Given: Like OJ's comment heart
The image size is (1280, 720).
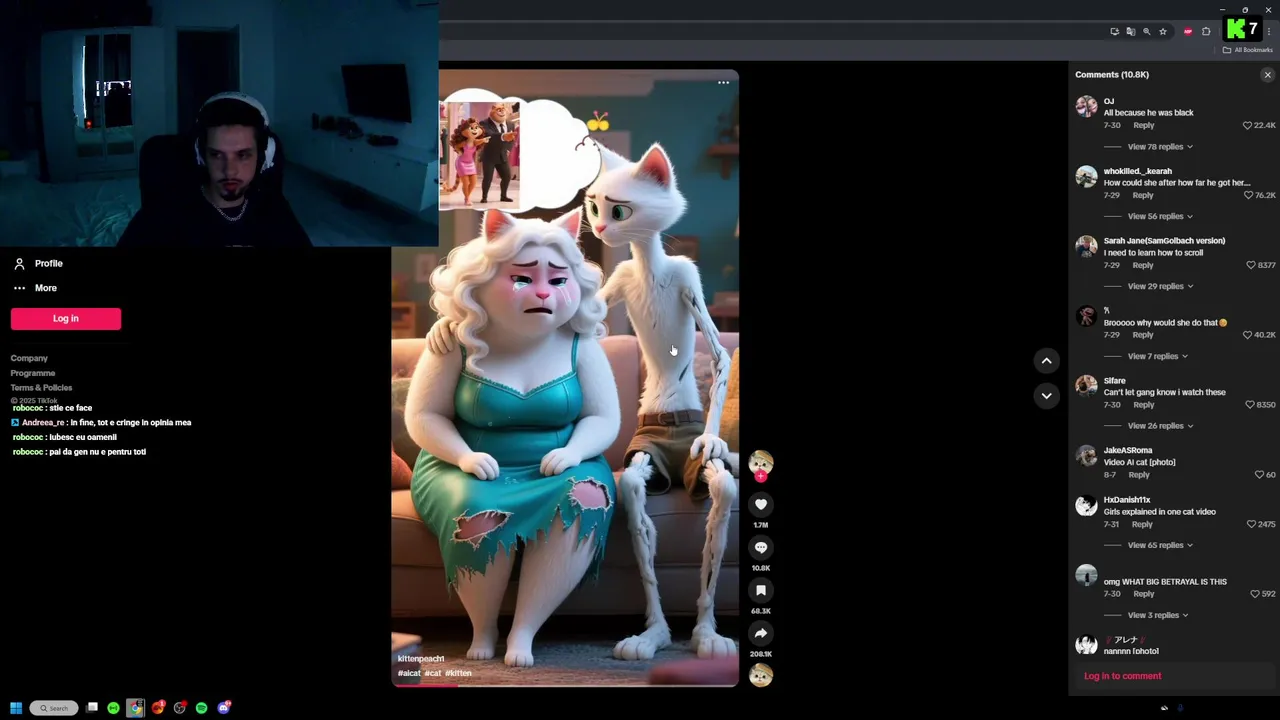Looking at the screenshot, I should pyautogui.click(x=1247, y=125).
